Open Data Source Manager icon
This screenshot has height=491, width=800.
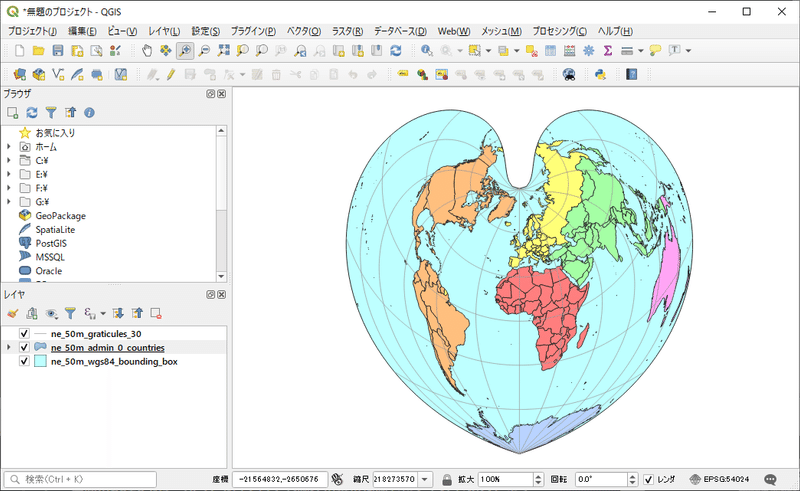pos(20,75)
